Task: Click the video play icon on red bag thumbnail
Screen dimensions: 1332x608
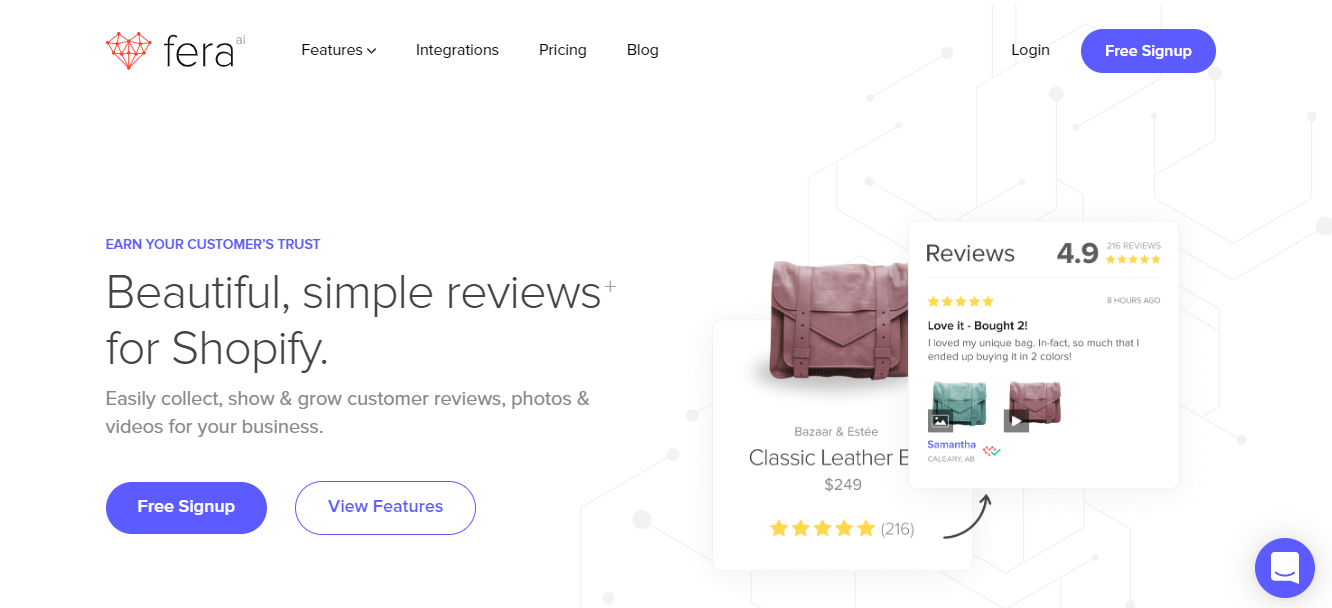Action: (1016, 421)
